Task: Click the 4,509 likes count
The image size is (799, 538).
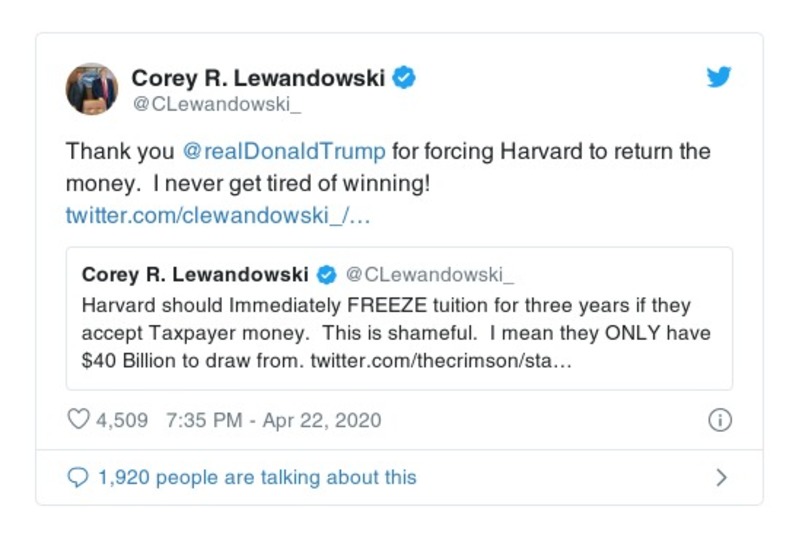Action: tap(122, 420)
